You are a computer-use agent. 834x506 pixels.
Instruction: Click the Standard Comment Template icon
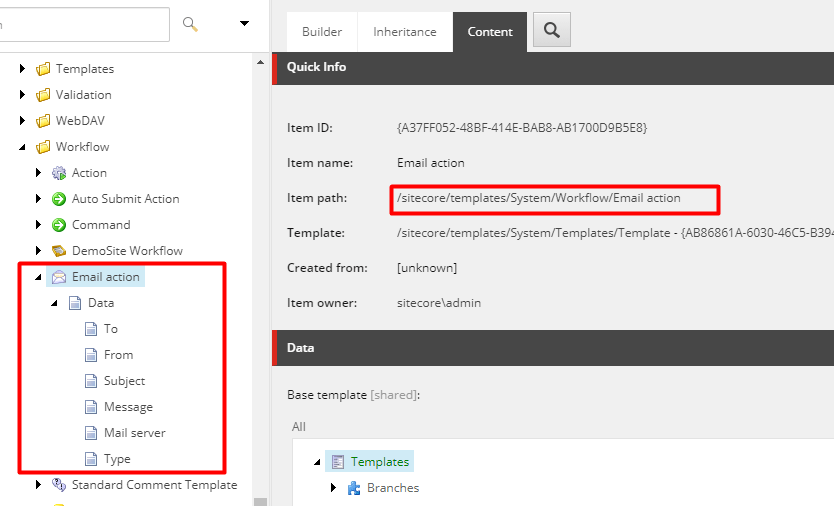click(59, 485)
